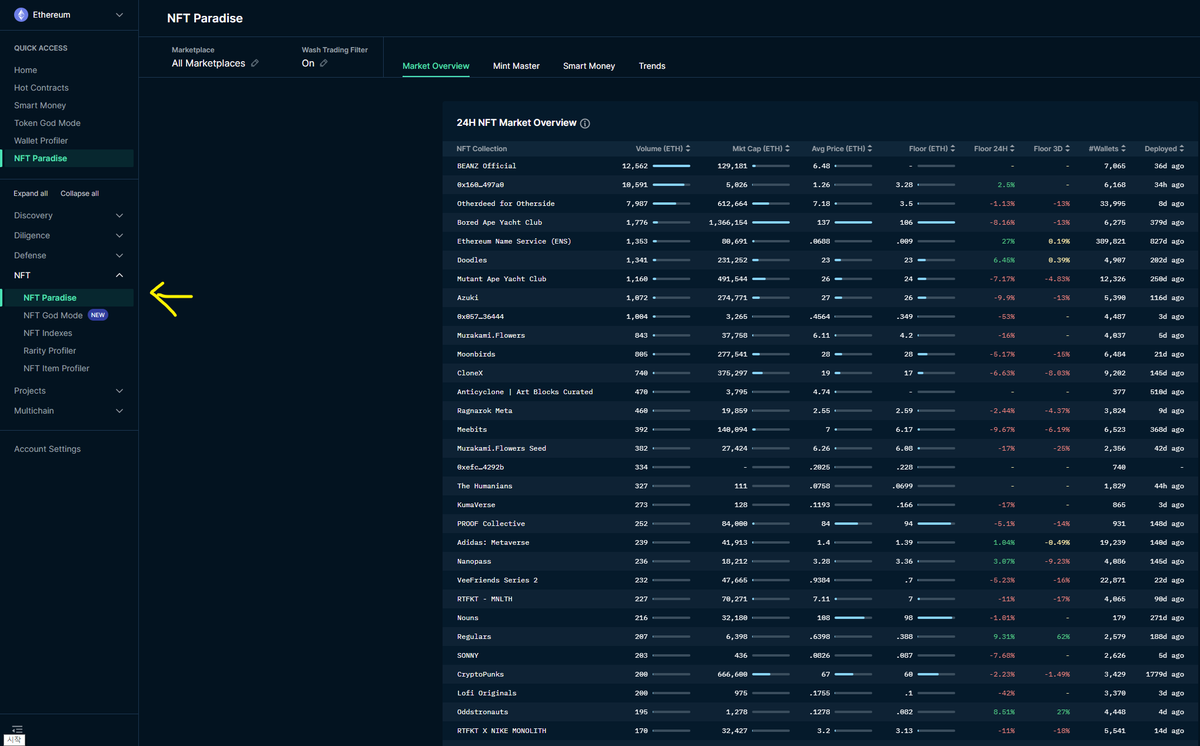Switch to the Trends tab
The width and height of the screenshot is (1200, 746).
[652, 66]
